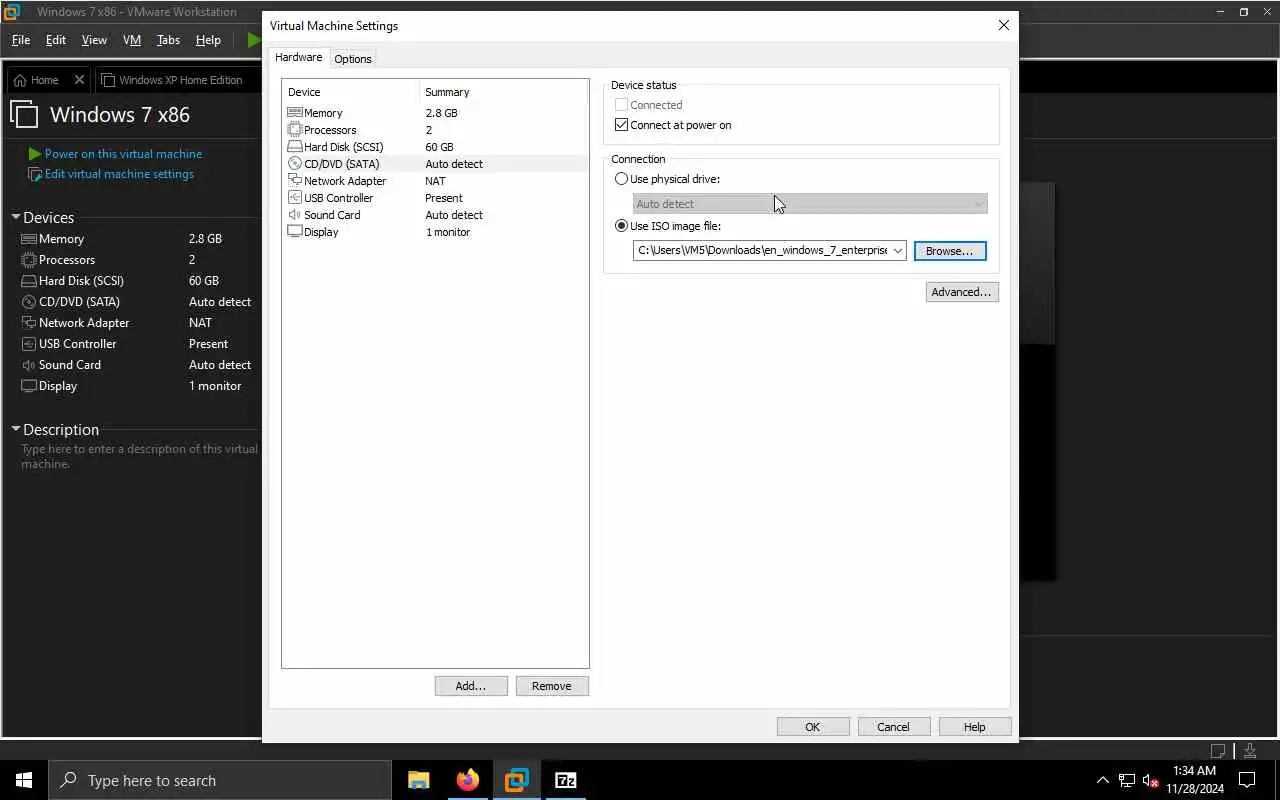Click the Hard Disk (SCSI) icon in dialog list
1280x800 pixels.
coord(294,147)
